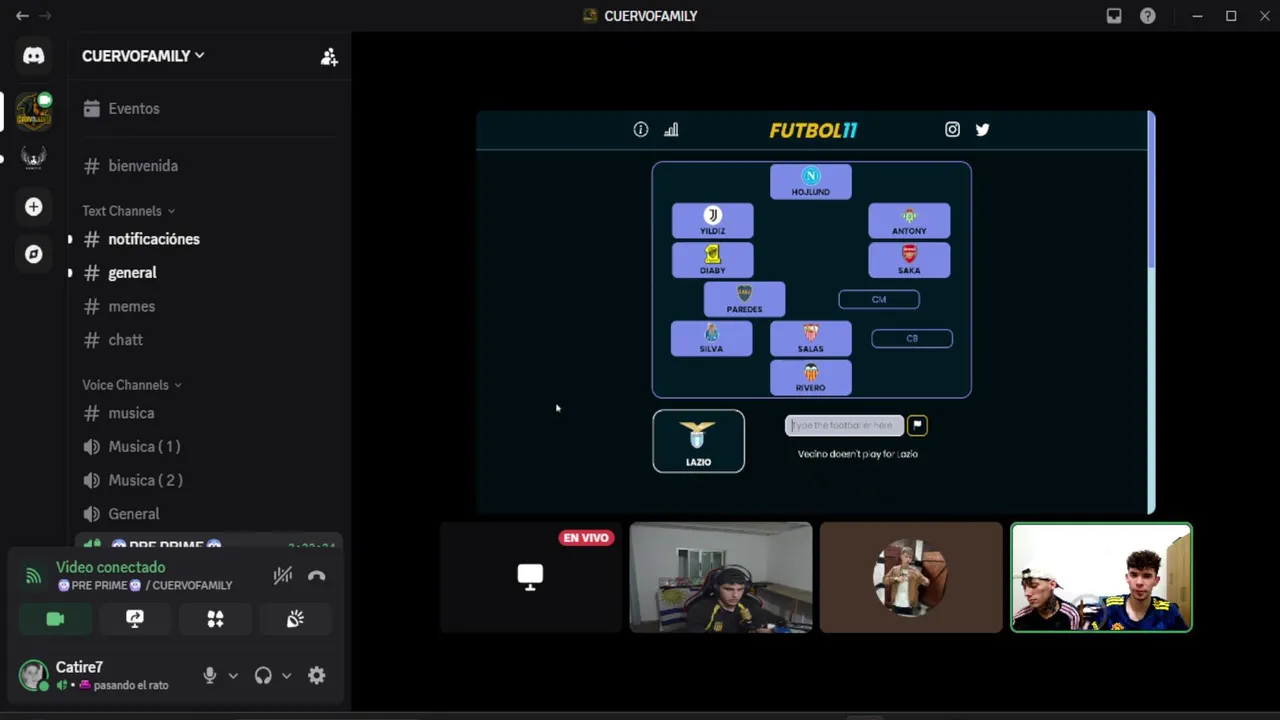The image size is (1280, 720).
Task: Toggle the camera video button
Action: (x=55, y=619)
